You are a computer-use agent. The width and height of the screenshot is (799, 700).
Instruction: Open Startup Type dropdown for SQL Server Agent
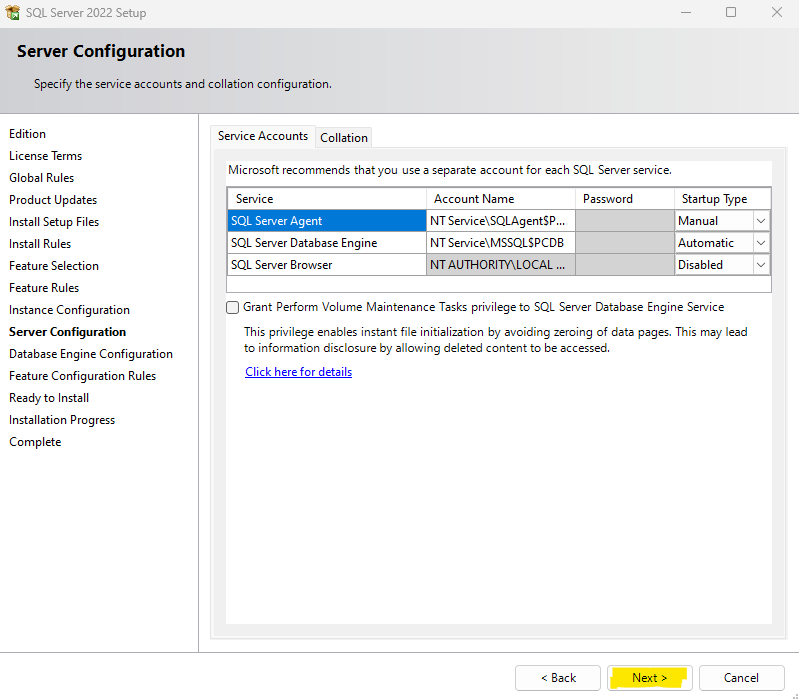pyautogui.click(x=761, y=221)
